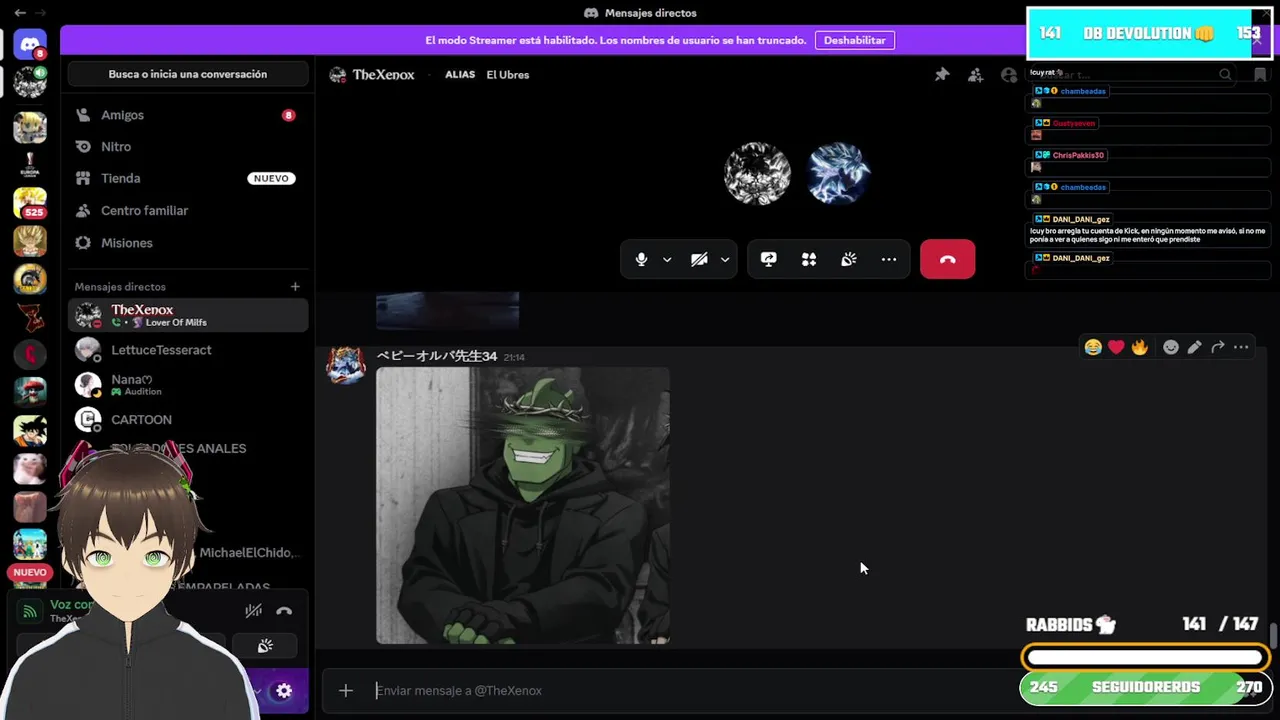Open 'Busca o inicia una conversación' search

pyautogui.click(x=188, y=74)
